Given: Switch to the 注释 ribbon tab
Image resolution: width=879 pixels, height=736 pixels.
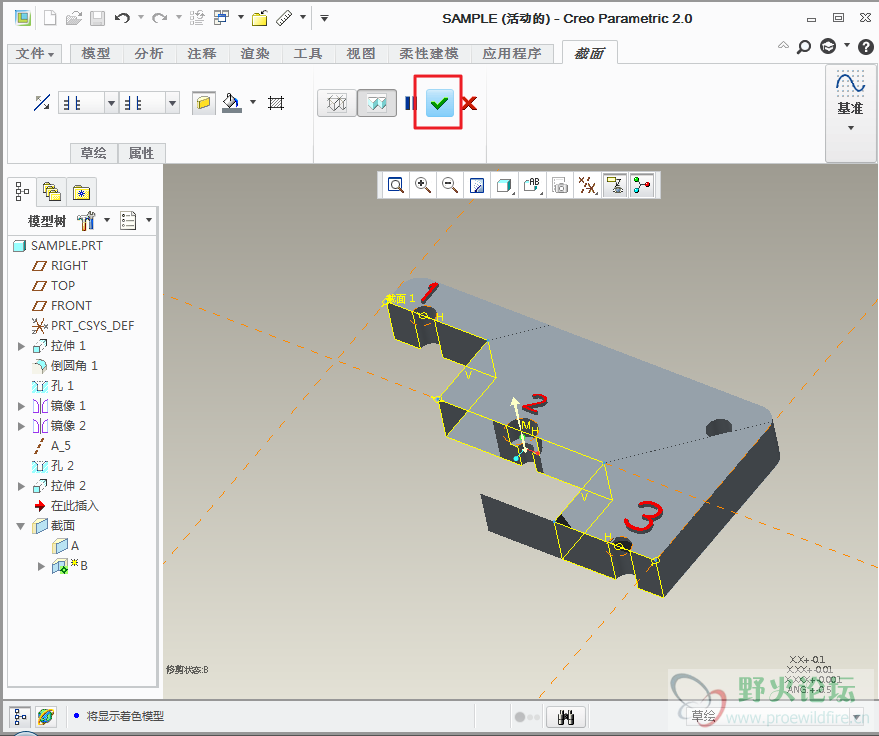Looking at the screenshot, I should click(x=202, y=53).
